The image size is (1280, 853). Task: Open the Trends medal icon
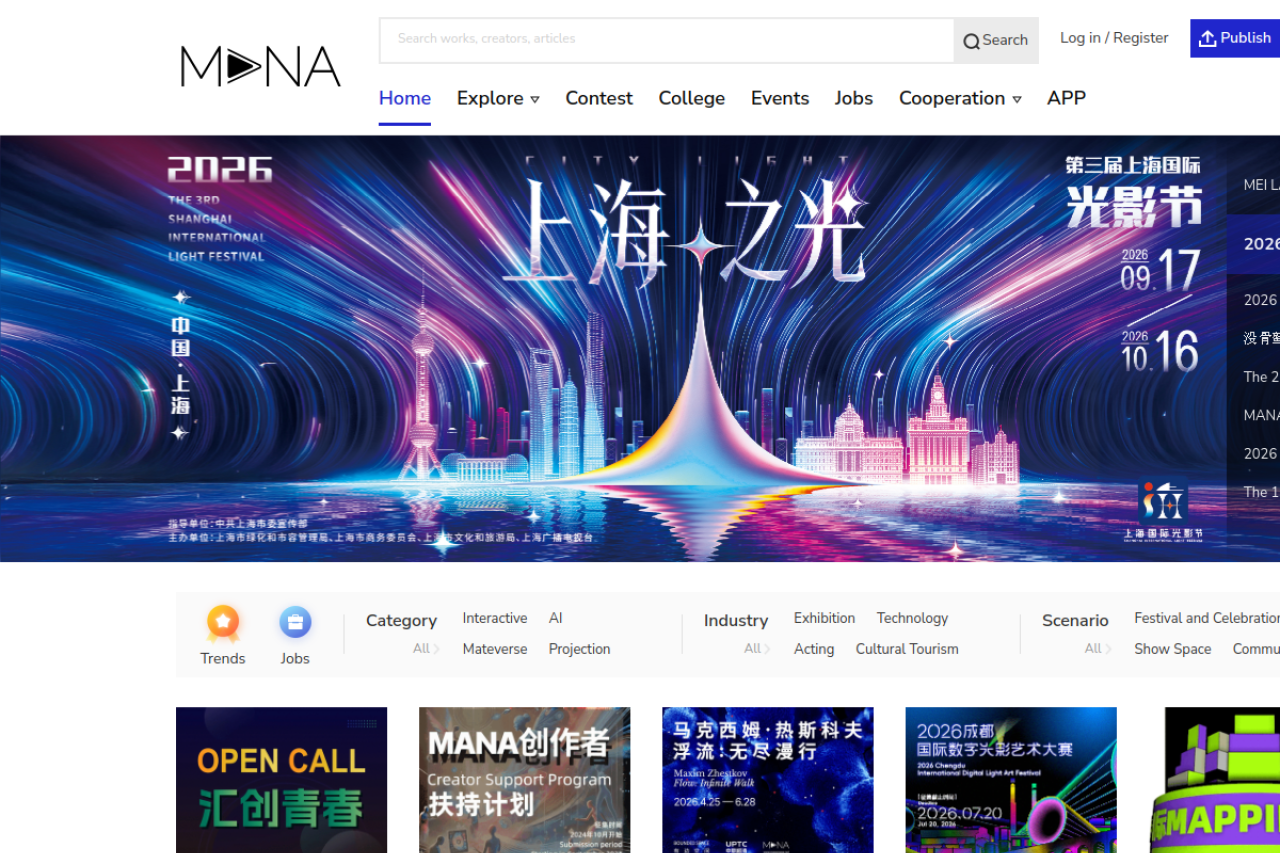click(x=223, y=623)
